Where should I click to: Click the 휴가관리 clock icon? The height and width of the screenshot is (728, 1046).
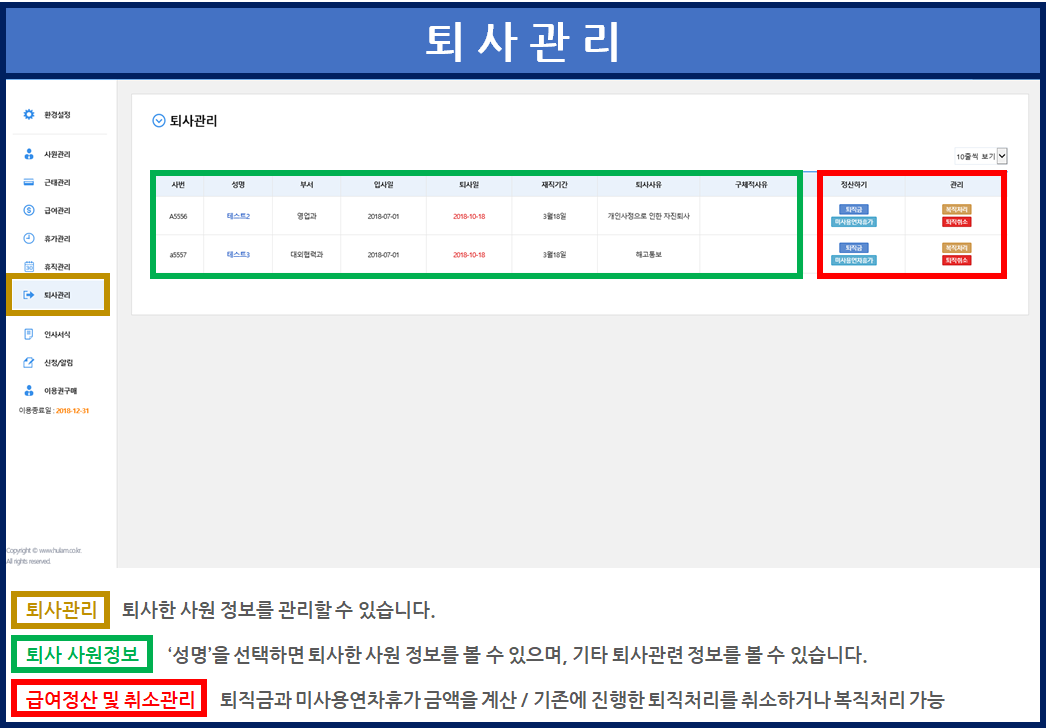click(29, 239)
